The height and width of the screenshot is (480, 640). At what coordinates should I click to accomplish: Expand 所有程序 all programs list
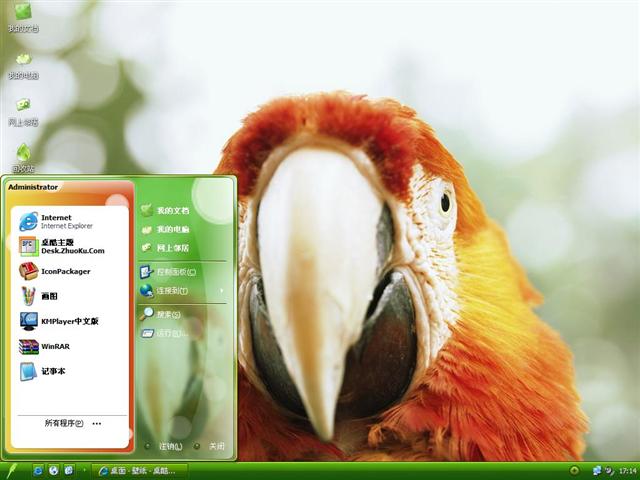(72, 423)
